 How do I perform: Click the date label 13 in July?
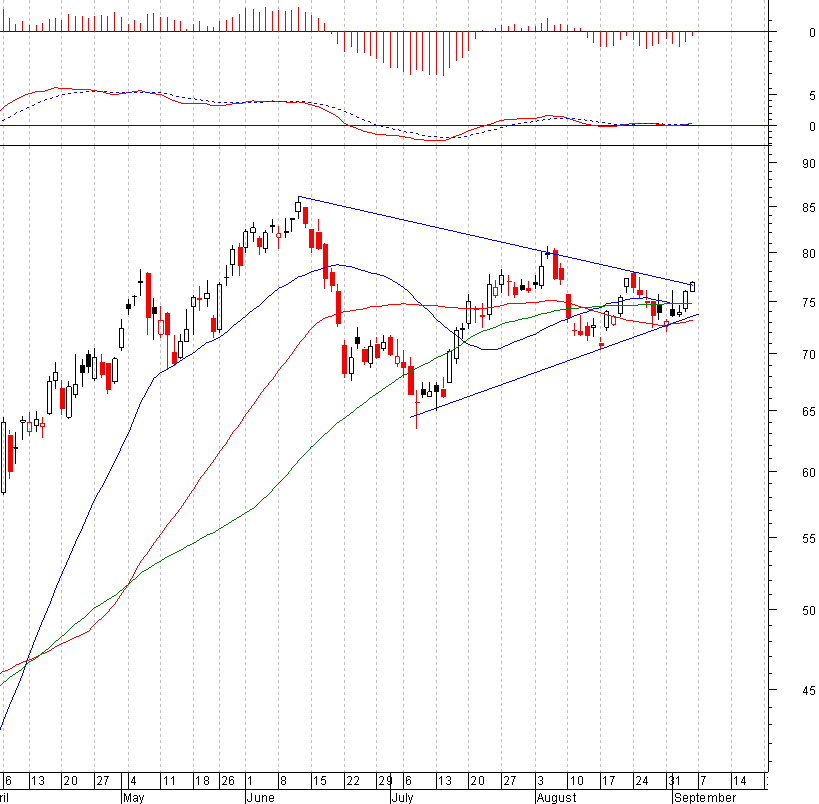click(444, 781)
